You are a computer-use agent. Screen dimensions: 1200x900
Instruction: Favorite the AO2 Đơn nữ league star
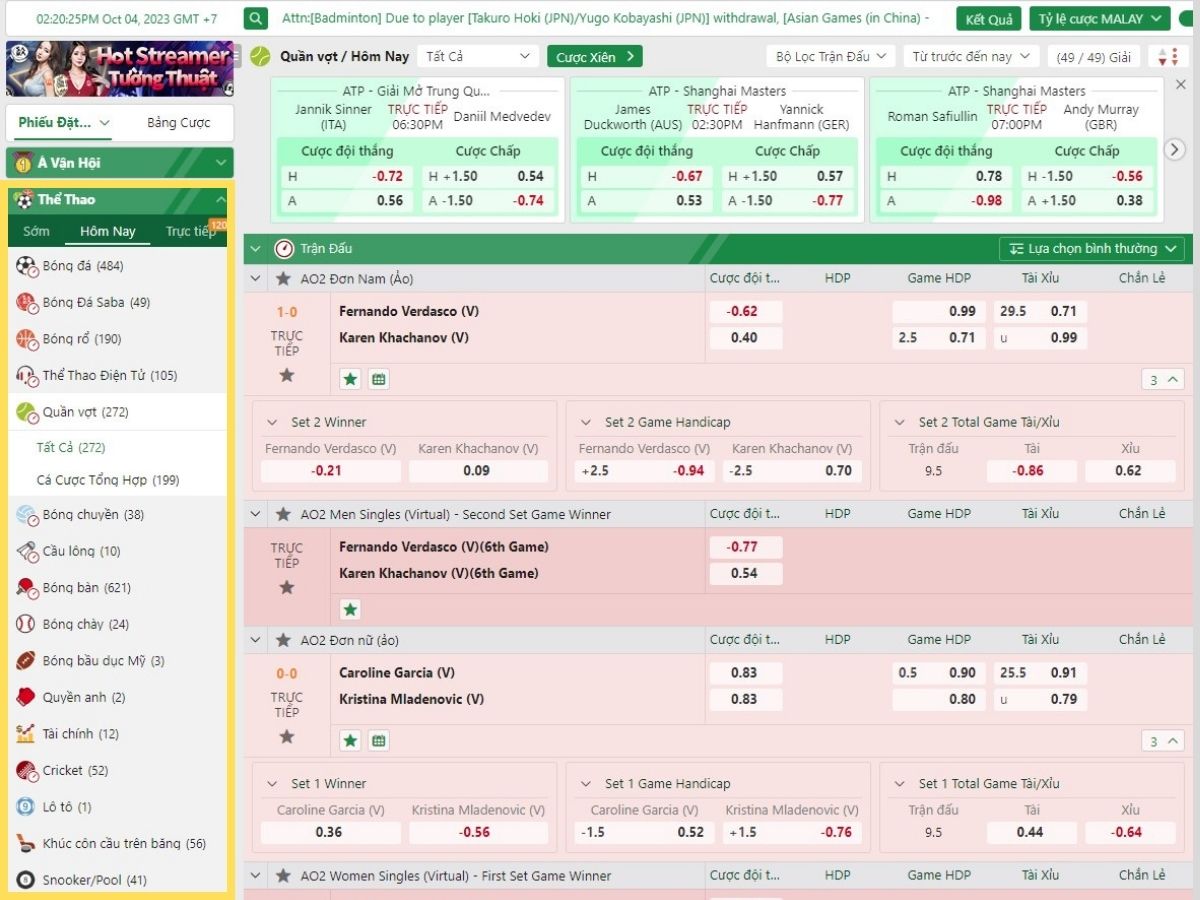pos(283,640)
